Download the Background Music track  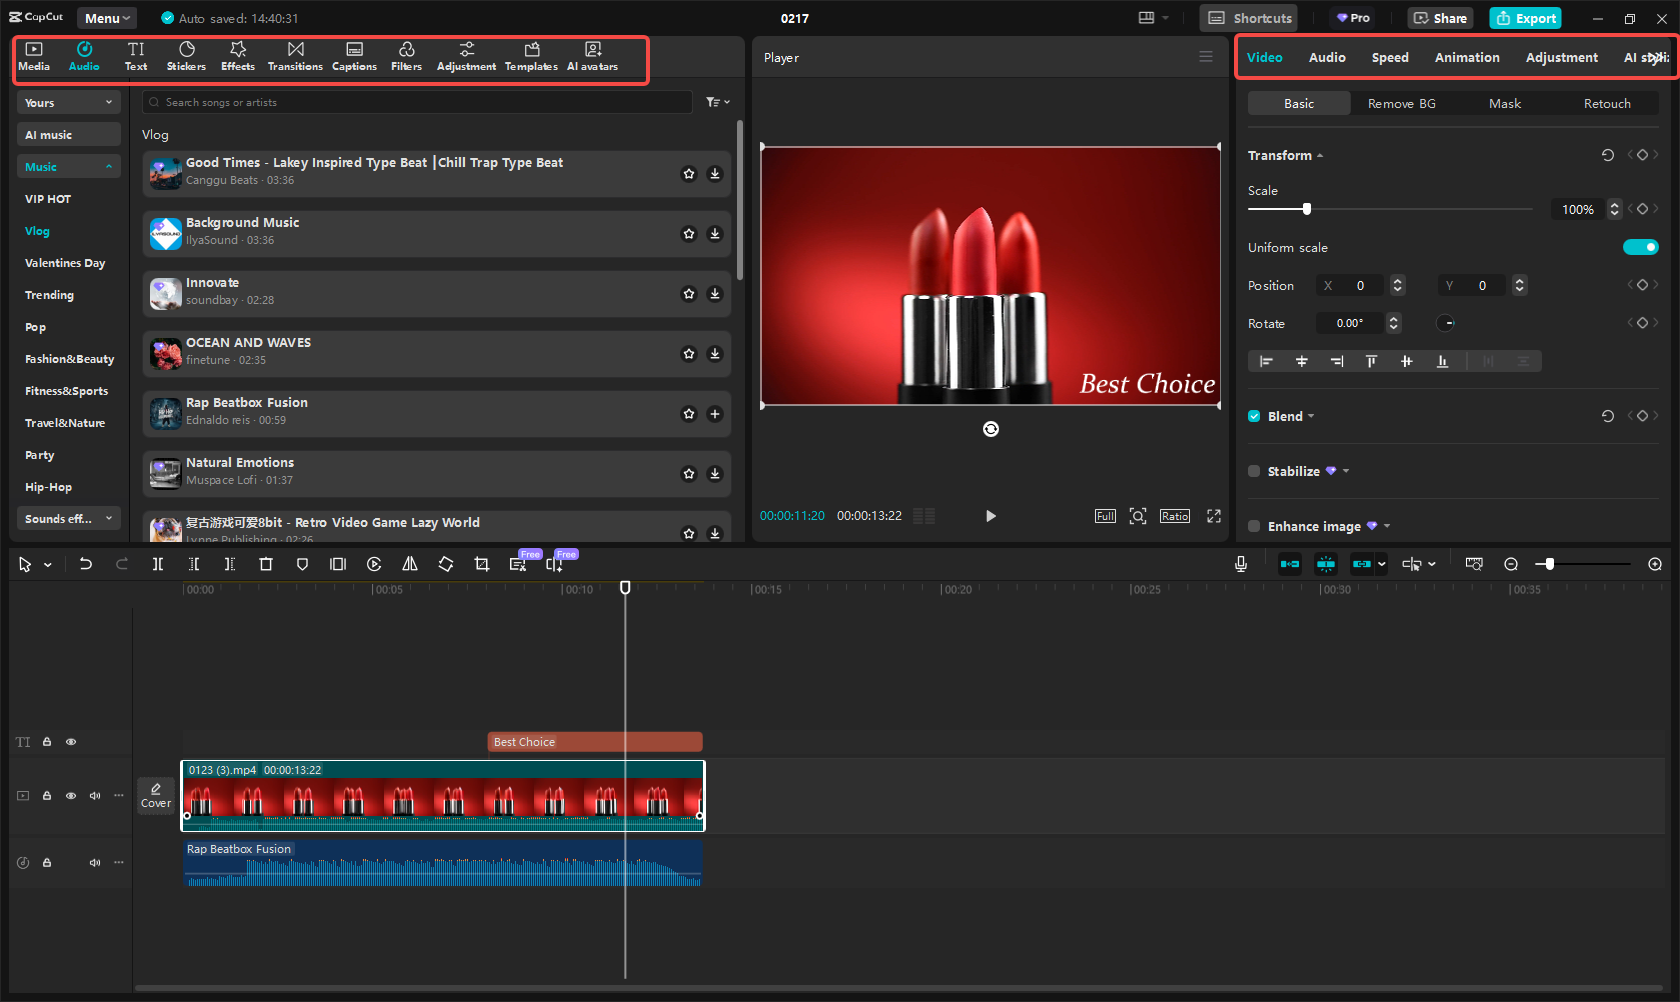pos(715,234)
